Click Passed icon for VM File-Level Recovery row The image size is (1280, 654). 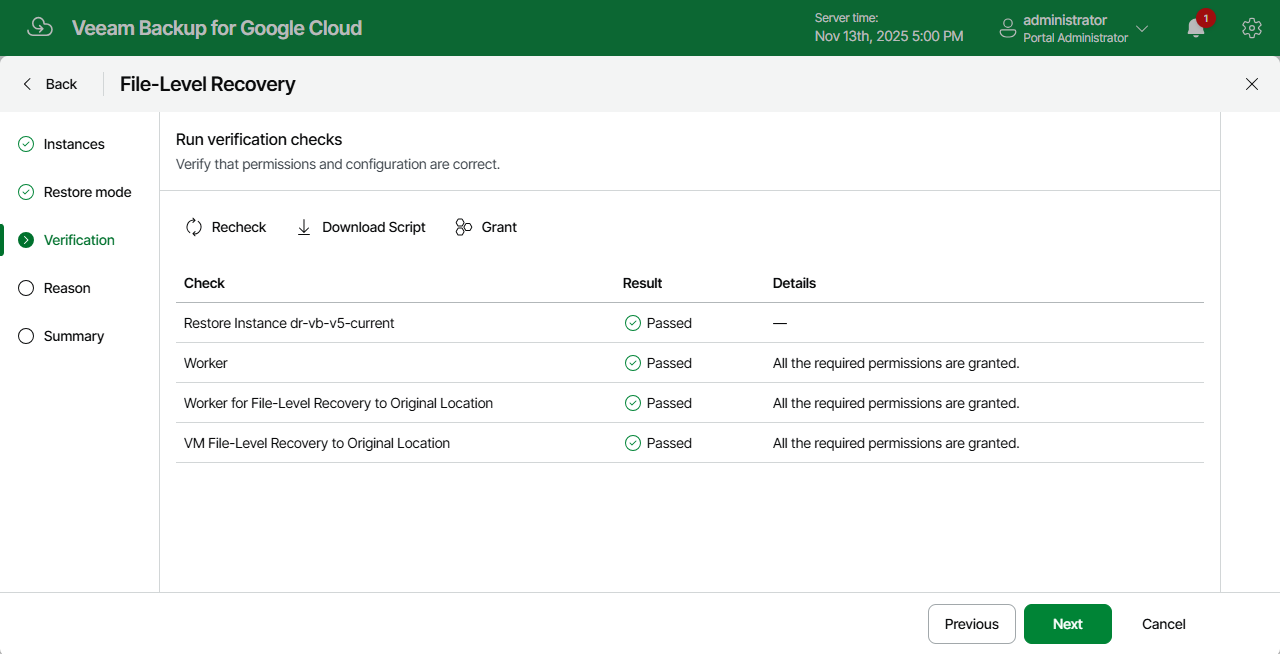tap(632, 443)
